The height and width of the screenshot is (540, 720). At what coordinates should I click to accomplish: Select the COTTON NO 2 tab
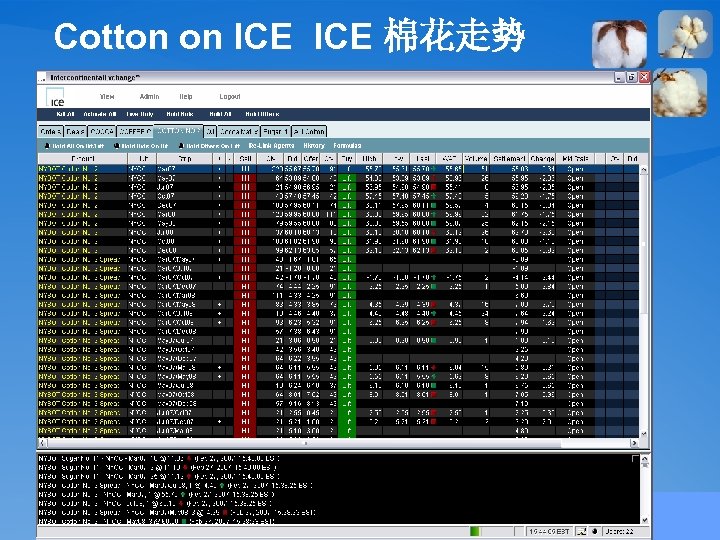point(178,131)
